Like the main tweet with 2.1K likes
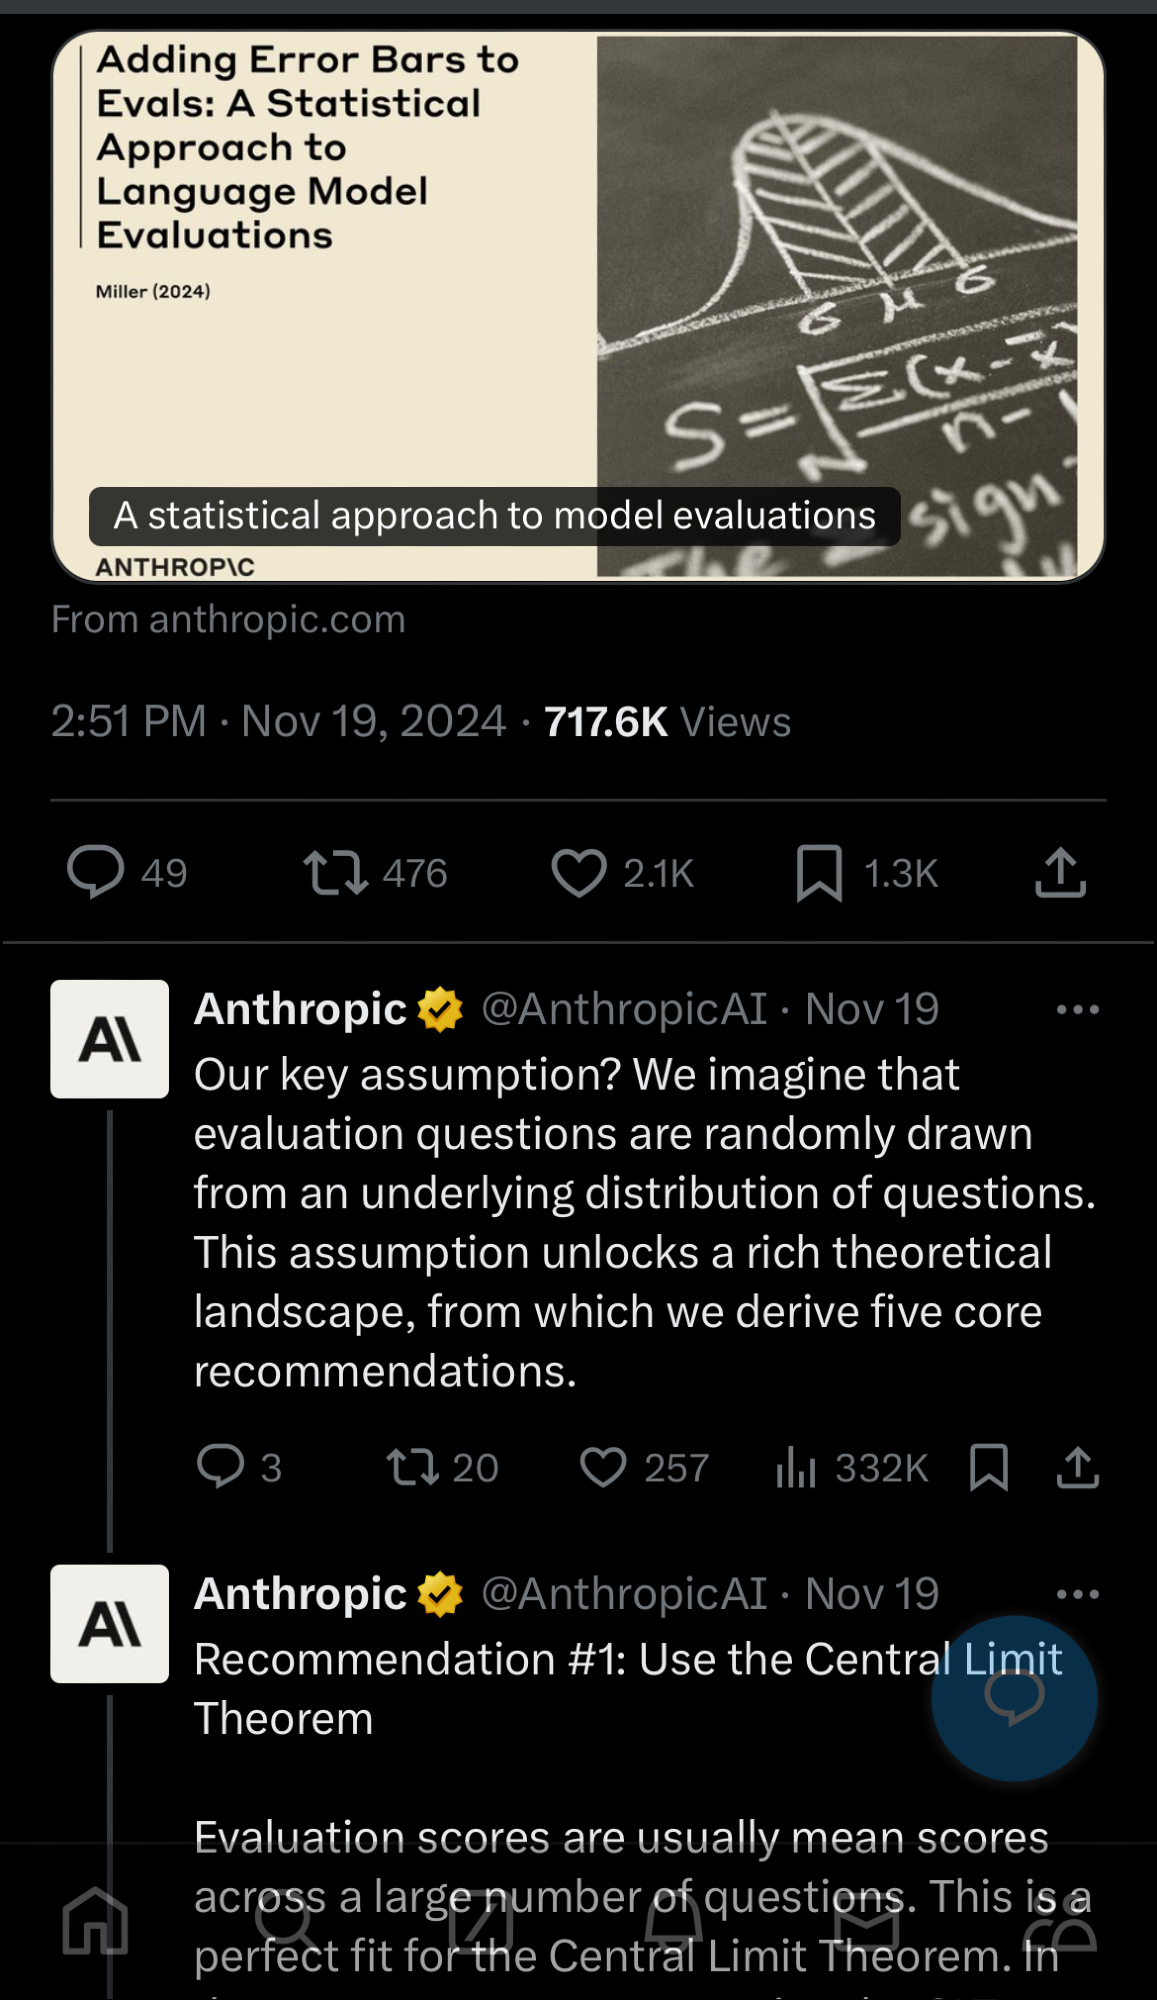The height and width of the screenshot is (2000, 1157). click(x=579, y=872)
